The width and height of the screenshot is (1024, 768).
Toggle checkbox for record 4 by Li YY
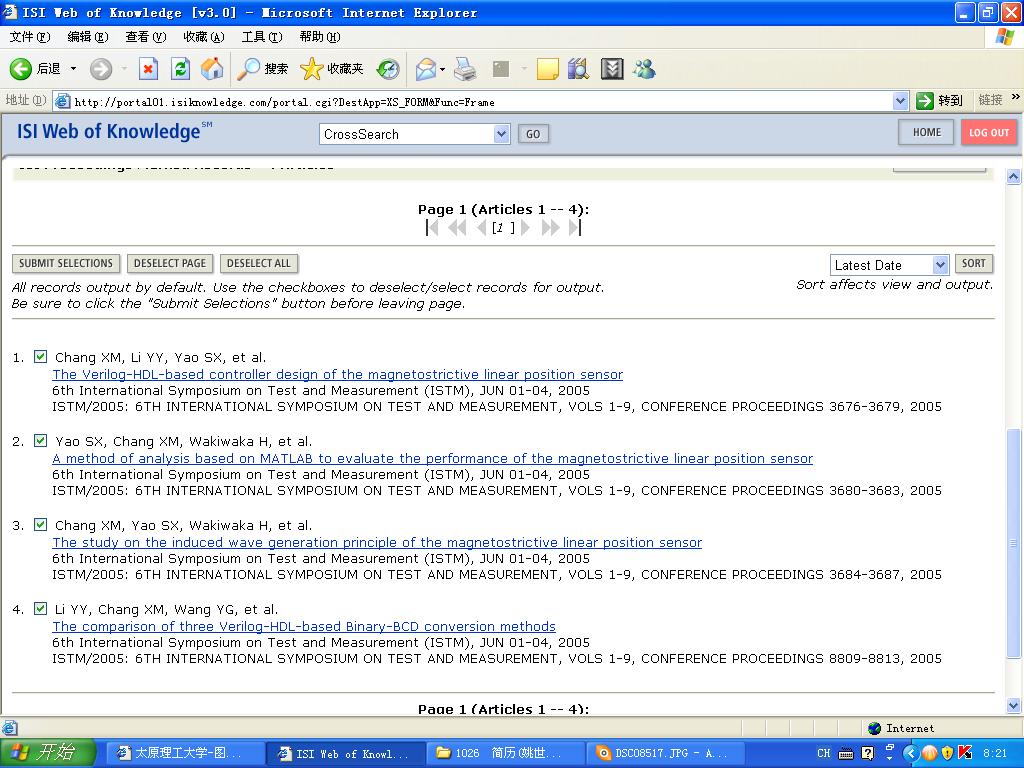40,609
